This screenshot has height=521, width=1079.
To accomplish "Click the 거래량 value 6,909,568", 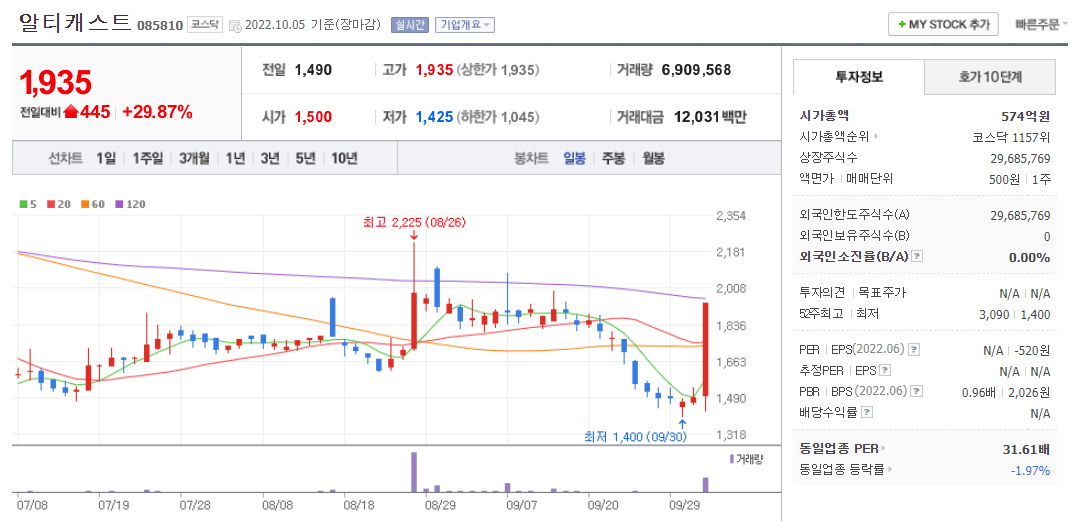I will pyautogui.click(x=696, y=70).
